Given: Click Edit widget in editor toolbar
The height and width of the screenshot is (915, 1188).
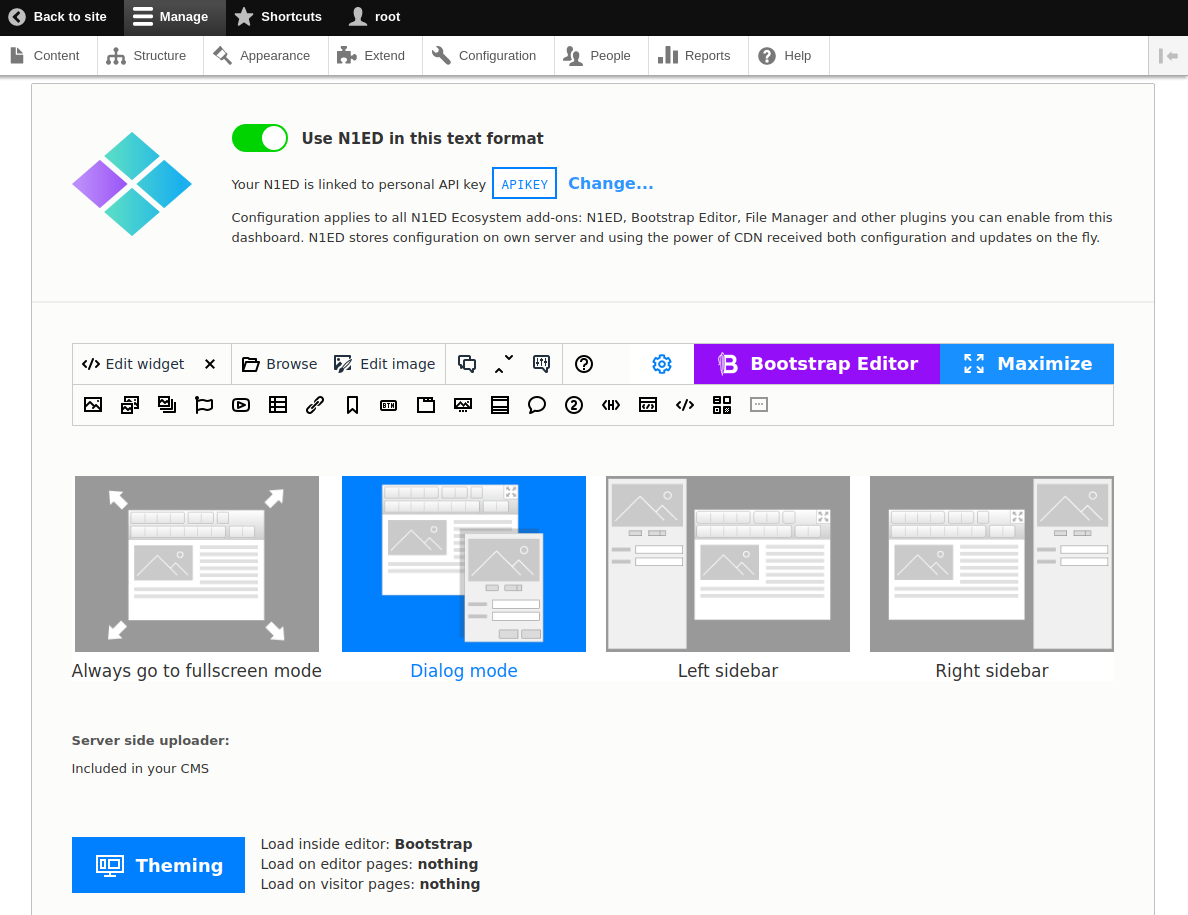Looking at the screenshot, I should [133, 364].
